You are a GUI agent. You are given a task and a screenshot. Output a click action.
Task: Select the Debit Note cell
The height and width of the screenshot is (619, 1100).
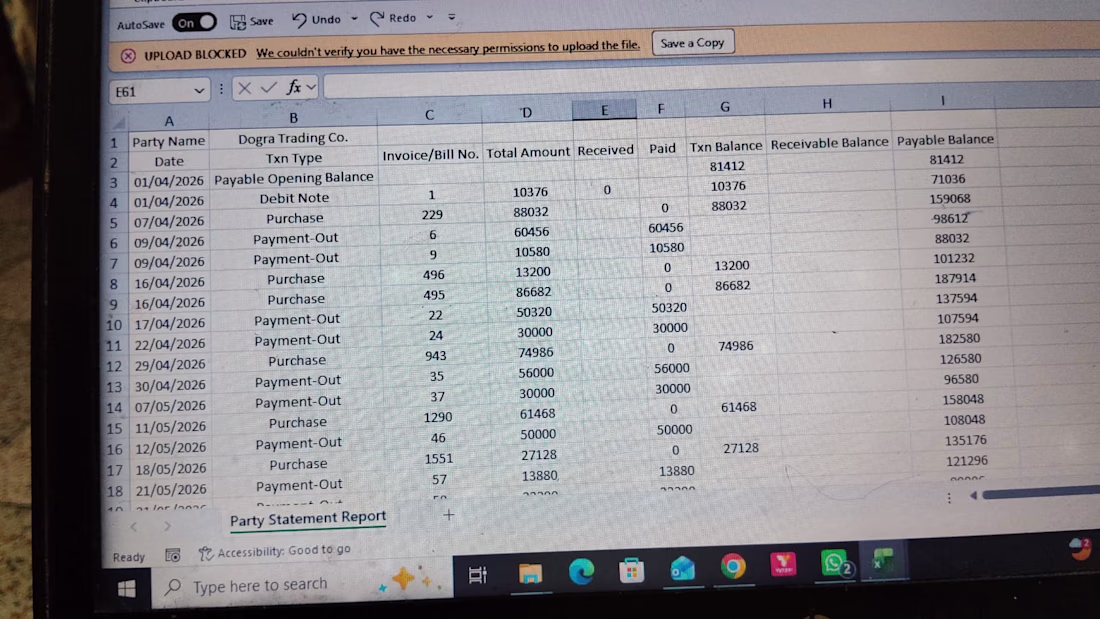(295, 199)
